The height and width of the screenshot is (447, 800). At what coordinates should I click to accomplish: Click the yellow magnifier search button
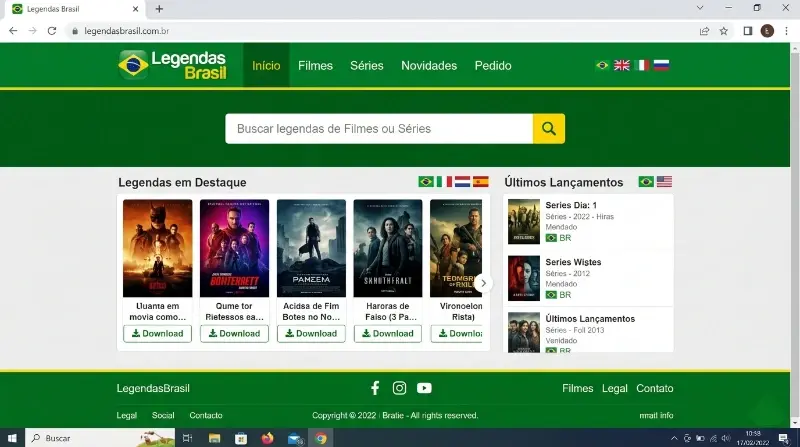(x=549, y=129)
